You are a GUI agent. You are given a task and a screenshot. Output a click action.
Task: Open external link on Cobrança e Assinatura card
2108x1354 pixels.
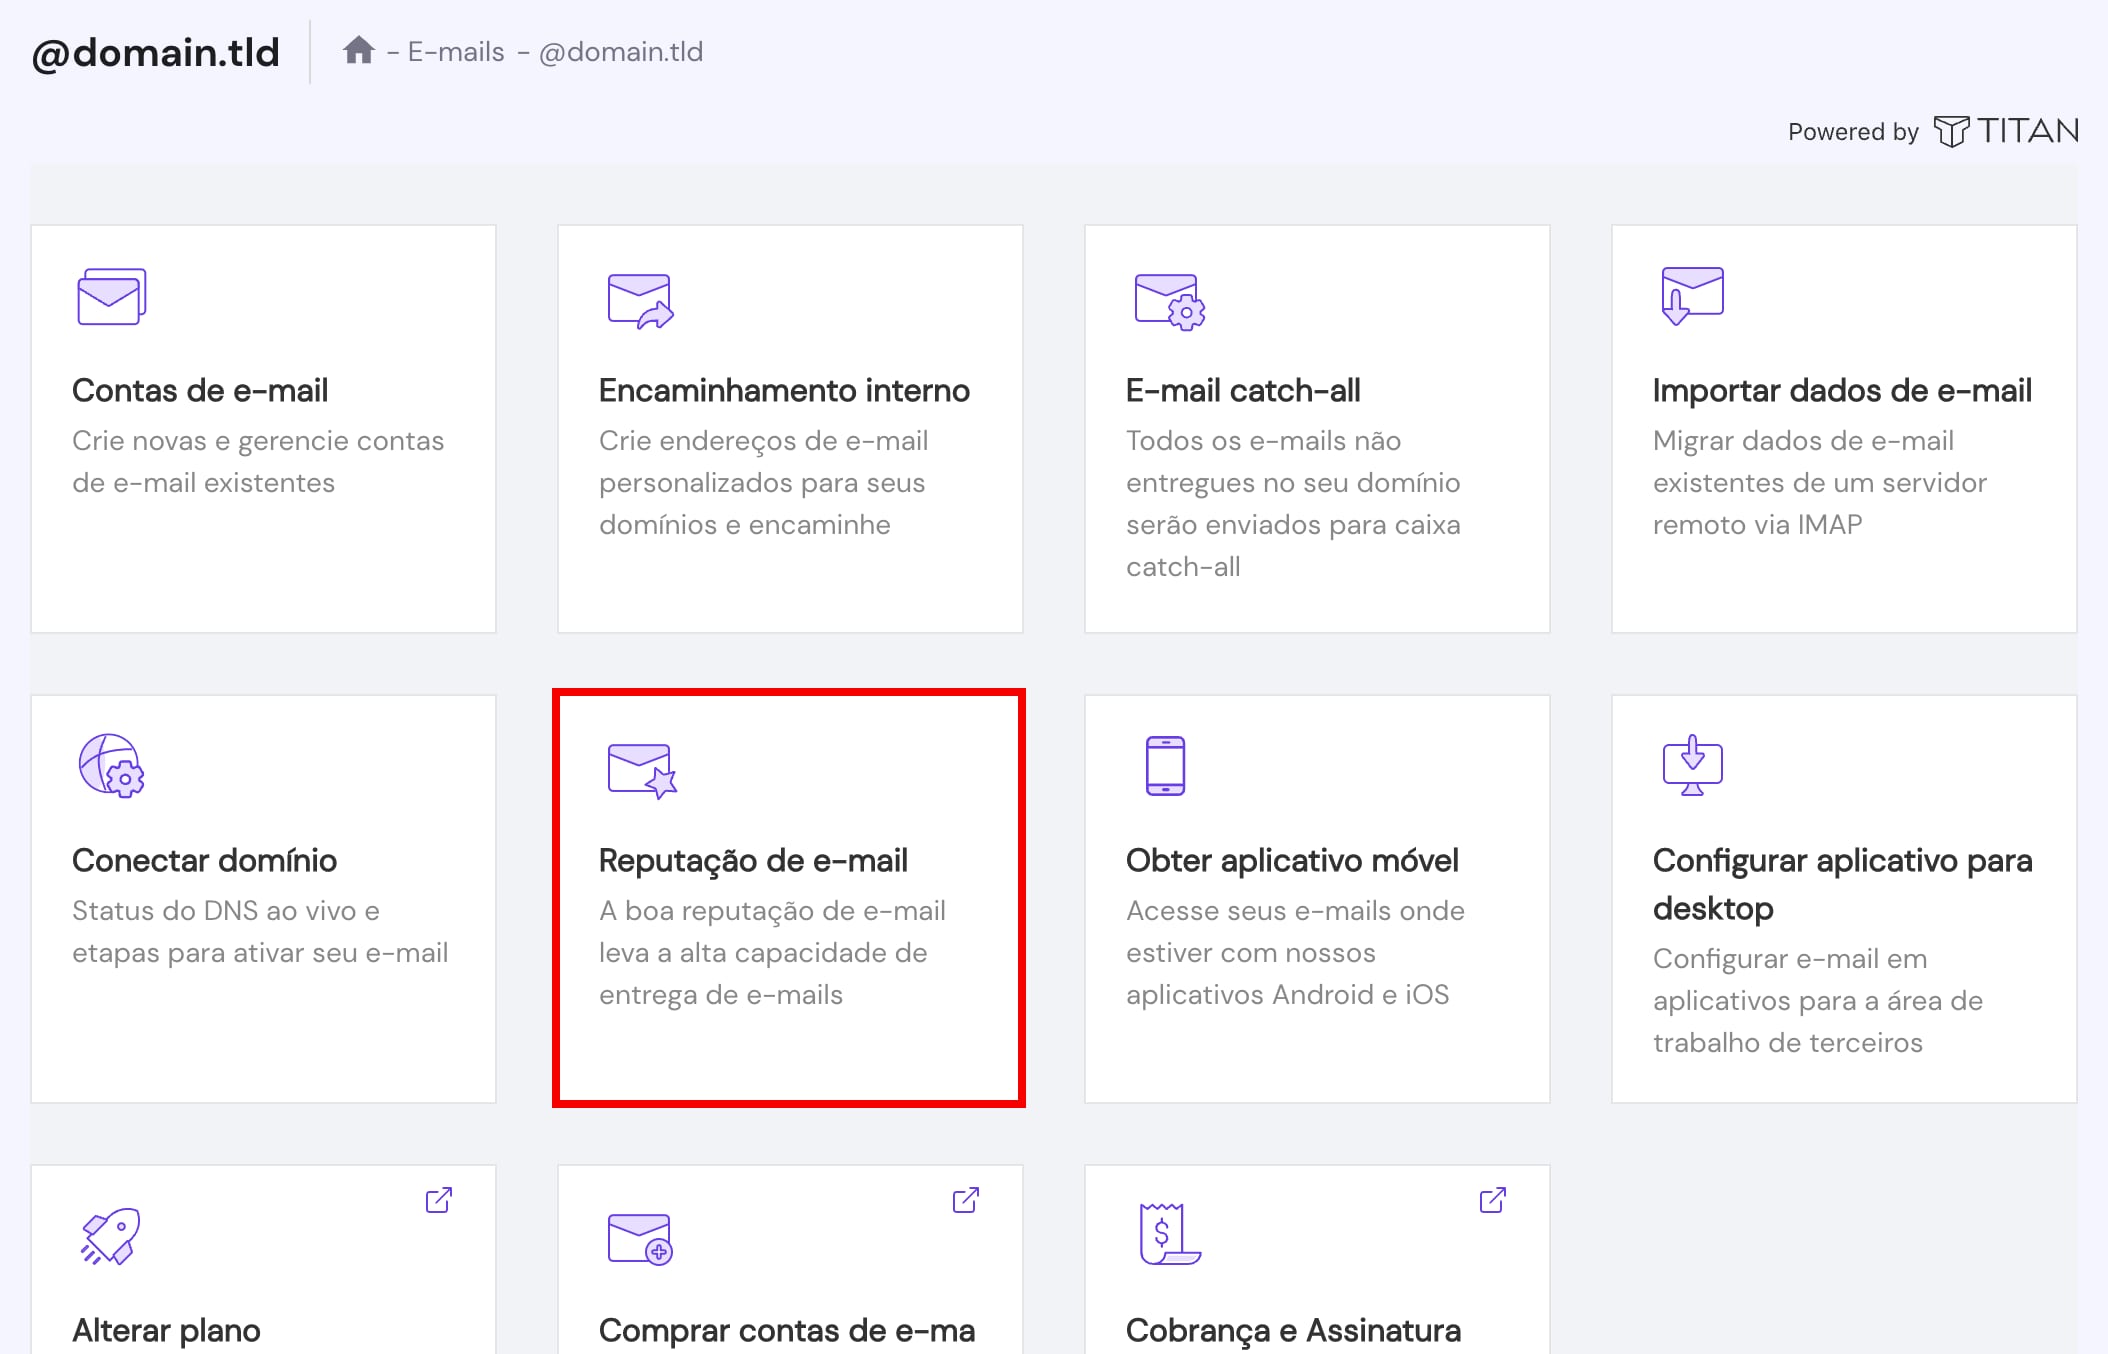tap(1492, 1200)
